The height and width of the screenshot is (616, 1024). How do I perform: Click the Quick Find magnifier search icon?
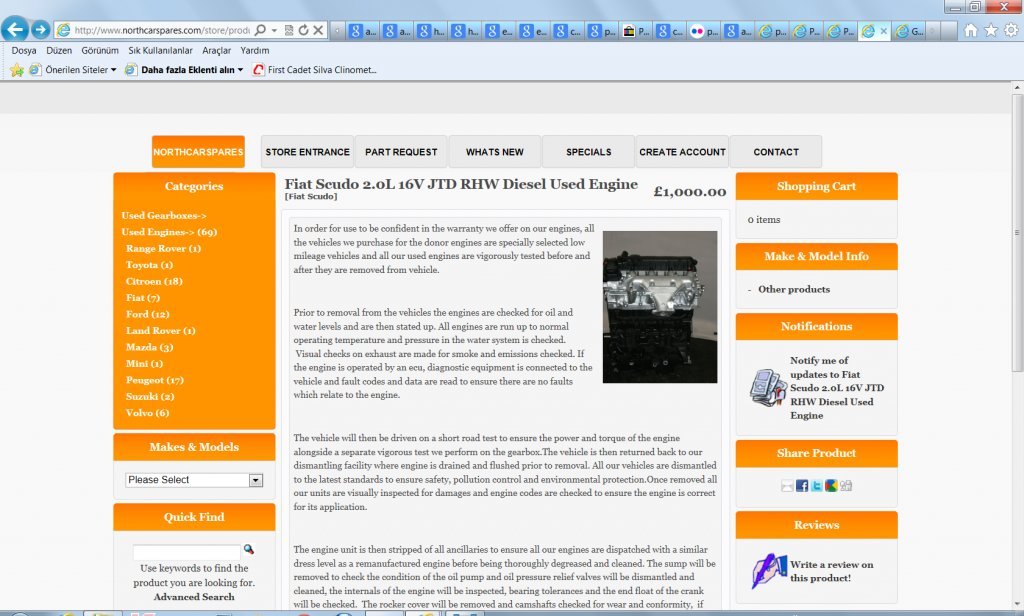249,549
